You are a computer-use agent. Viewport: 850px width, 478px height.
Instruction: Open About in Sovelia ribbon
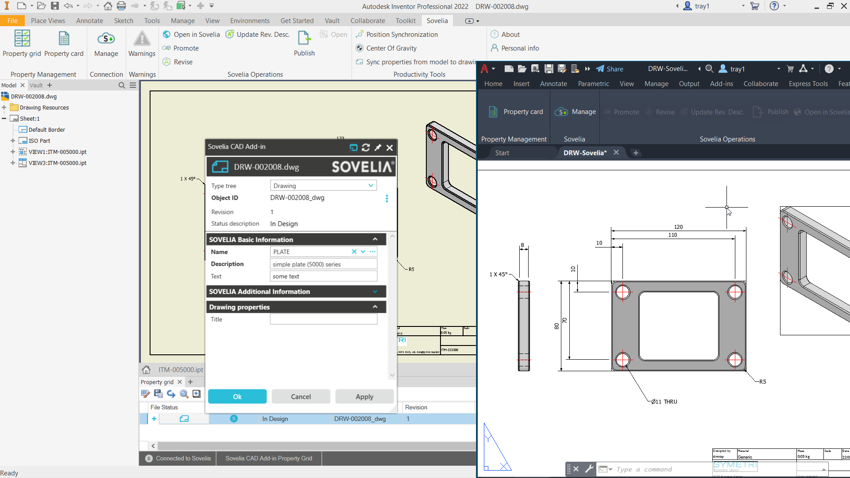pyautogui.click(x=505, y=34)
